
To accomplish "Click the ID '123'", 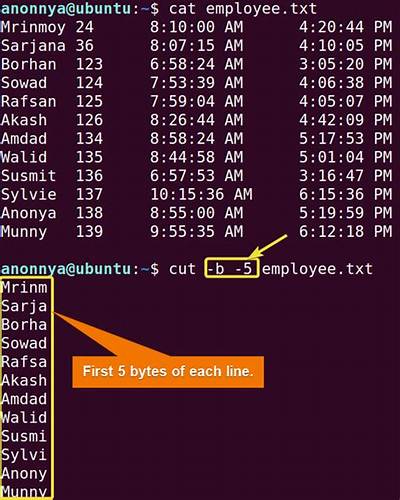I will (x=89, y=64).
